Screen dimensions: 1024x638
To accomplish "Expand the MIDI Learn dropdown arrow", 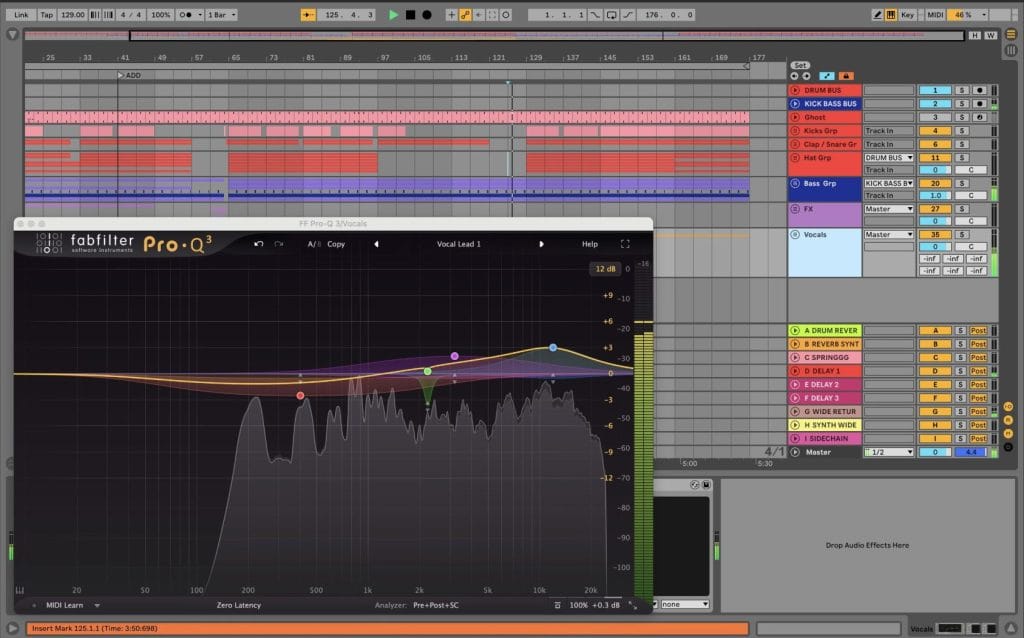I will [97, 605].
